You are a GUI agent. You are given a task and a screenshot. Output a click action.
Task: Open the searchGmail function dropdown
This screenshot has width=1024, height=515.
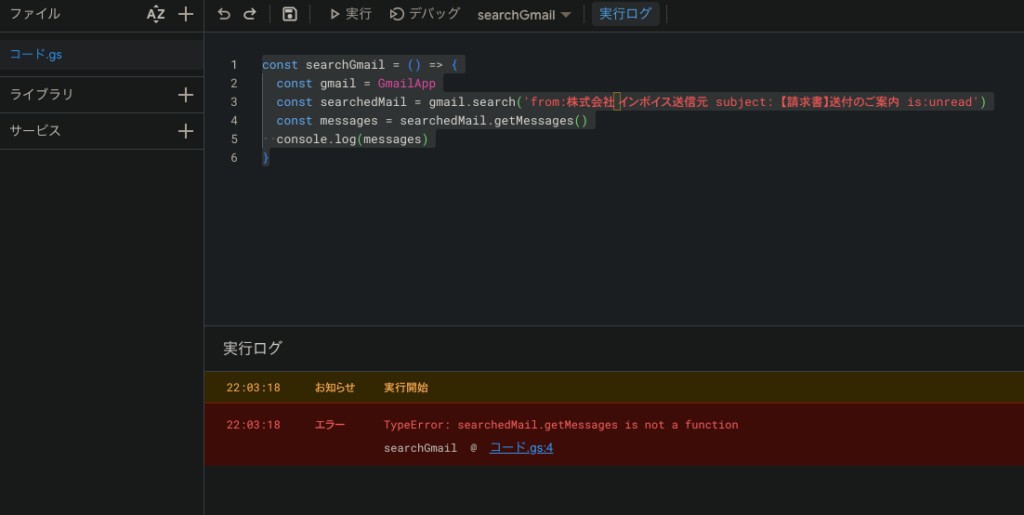(524, 15)
